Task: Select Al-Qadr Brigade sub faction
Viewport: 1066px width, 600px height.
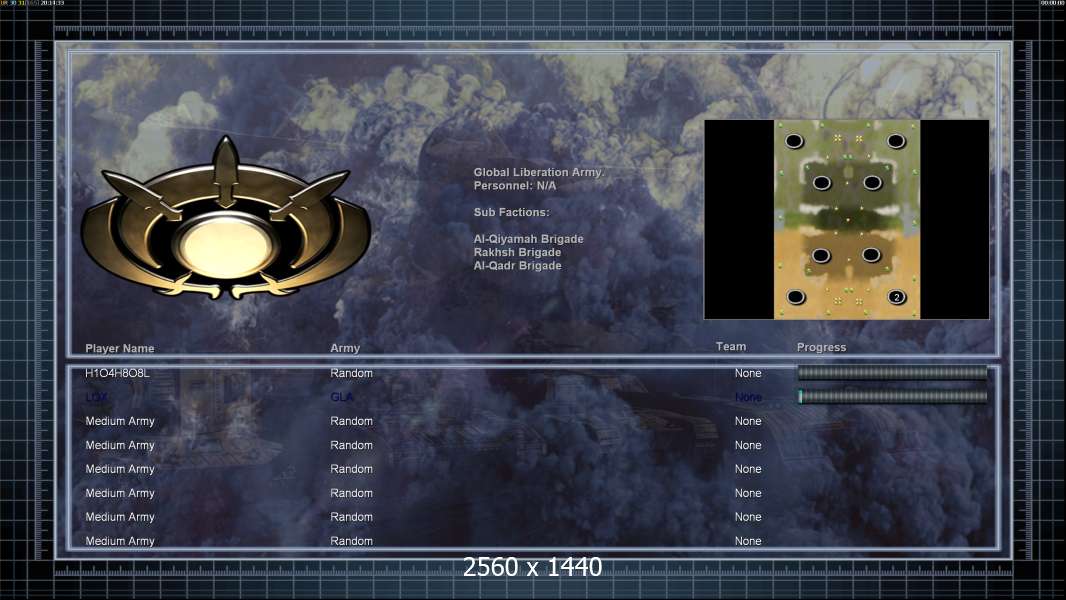Action: [x=517, y=266]
